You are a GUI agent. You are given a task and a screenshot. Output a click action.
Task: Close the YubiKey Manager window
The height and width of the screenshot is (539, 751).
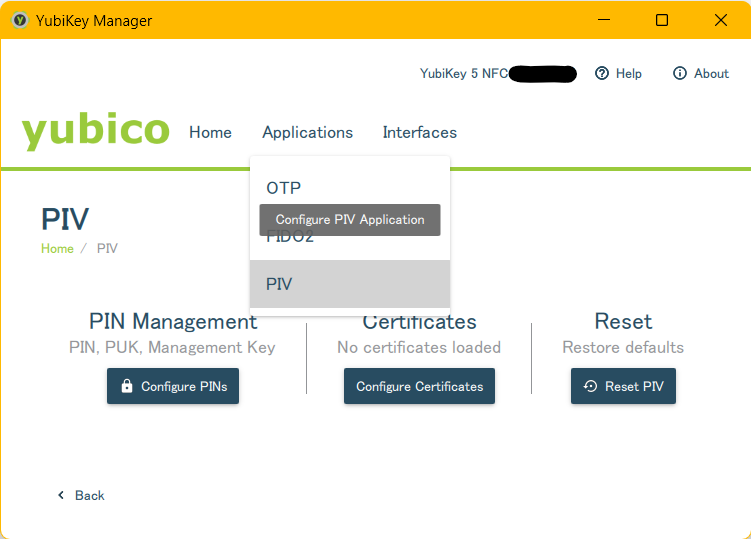[x=721, y=20]
